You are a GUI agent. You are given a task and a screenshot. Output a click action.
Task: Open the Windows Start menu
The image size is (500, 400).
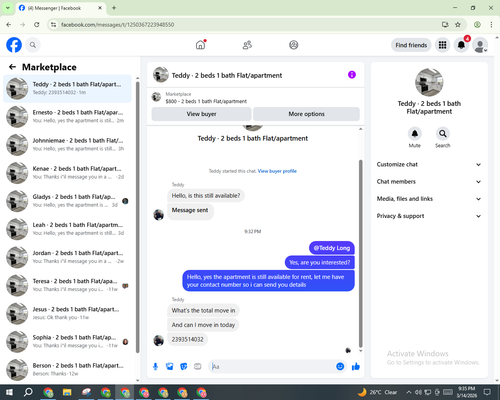click(x=9, y=392)
